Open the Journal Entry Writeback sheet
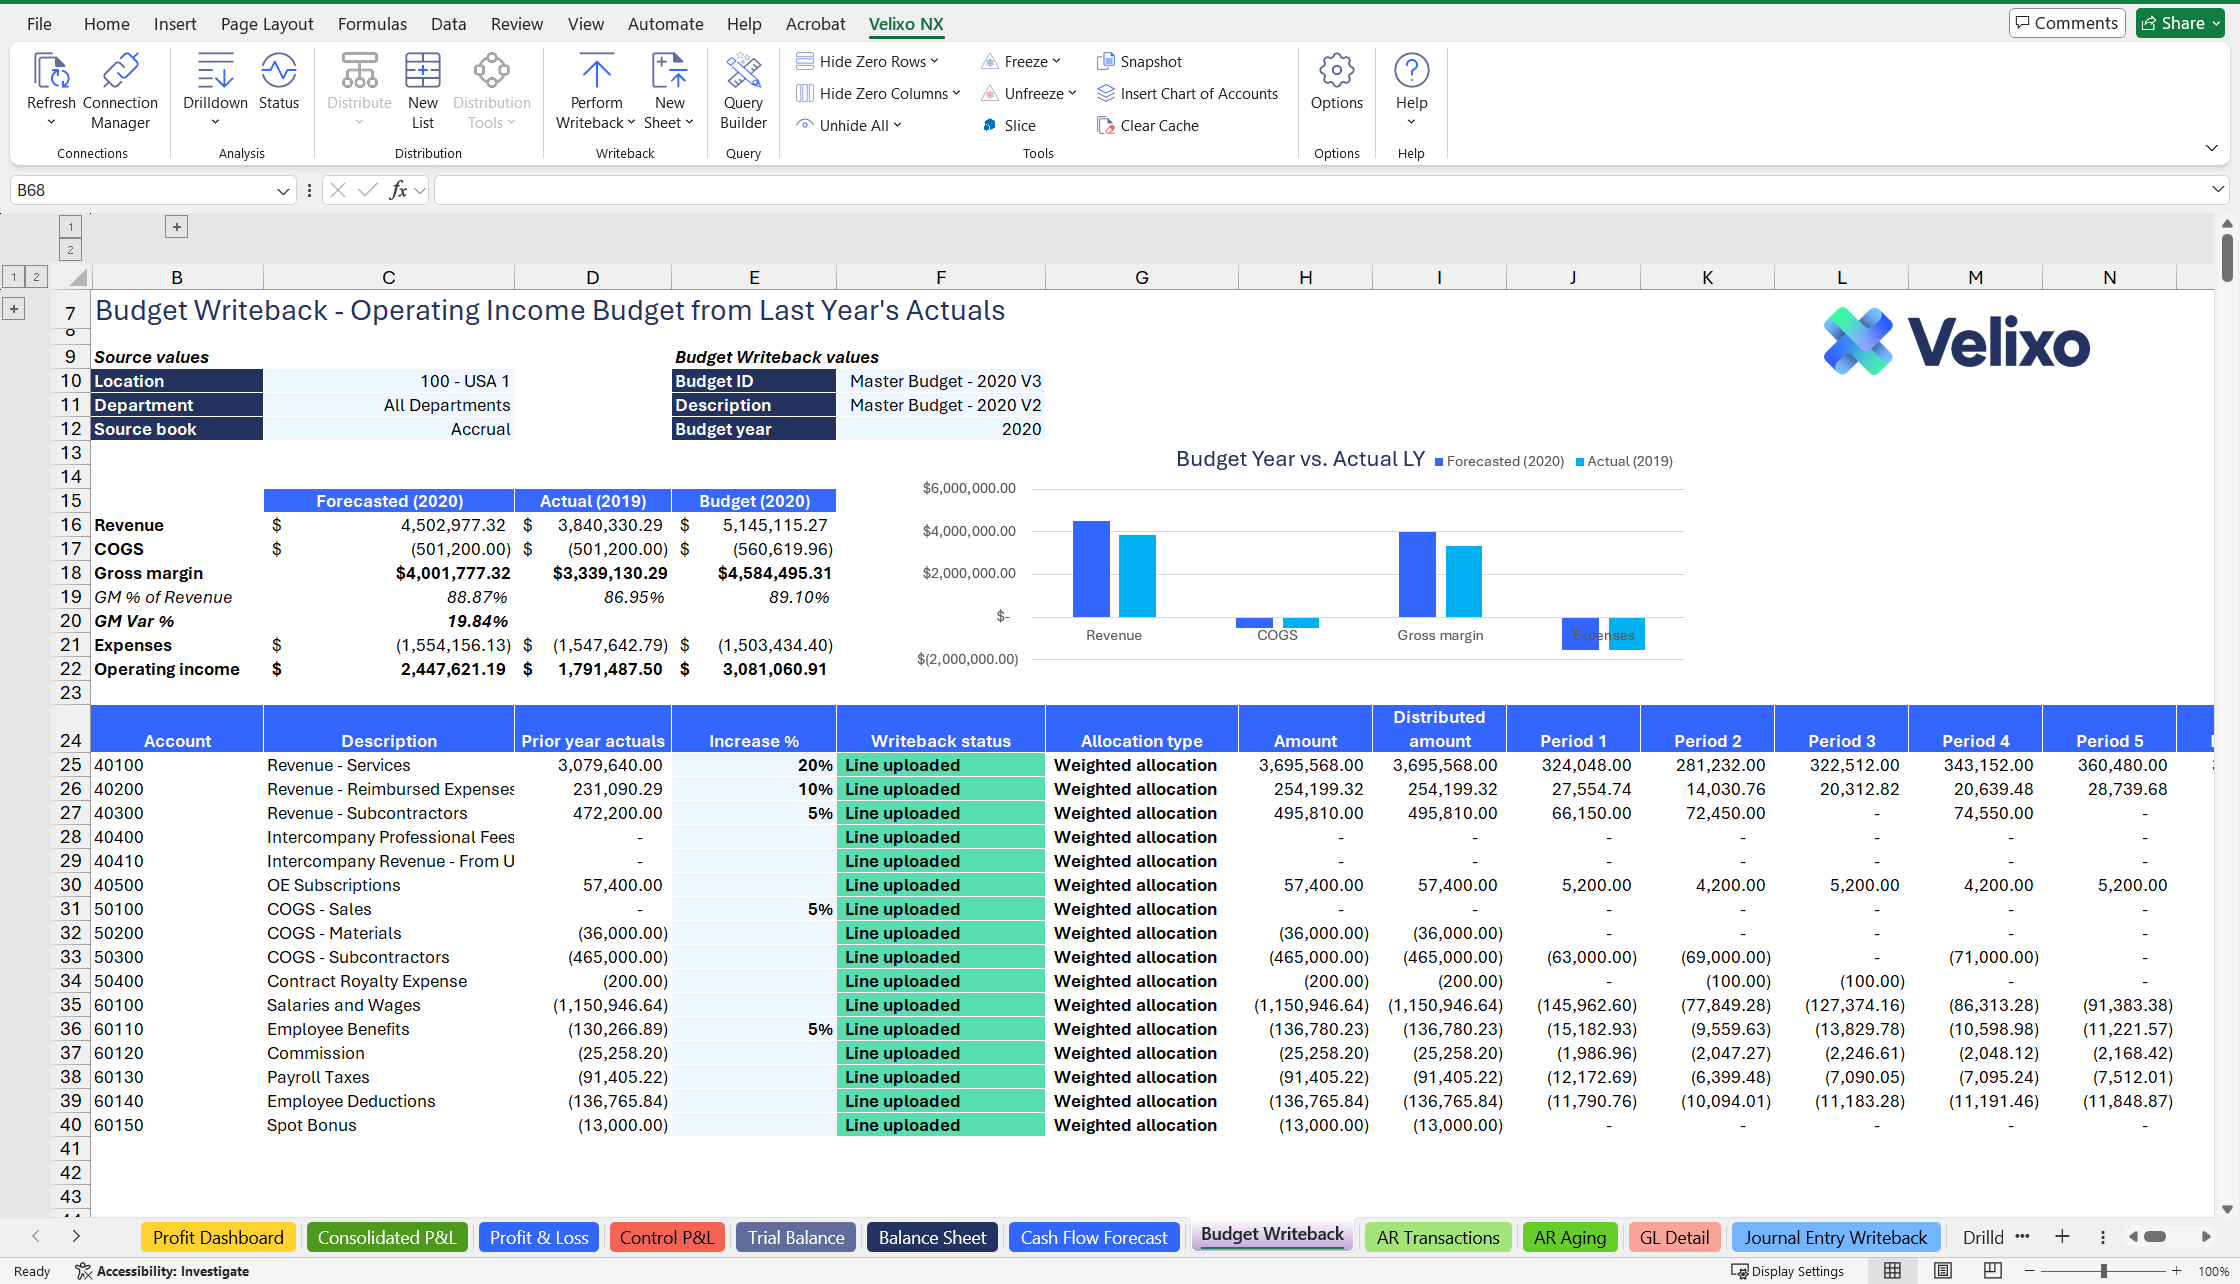The width and height of the screenshot is (2240, 1284). [1835, 1237]
